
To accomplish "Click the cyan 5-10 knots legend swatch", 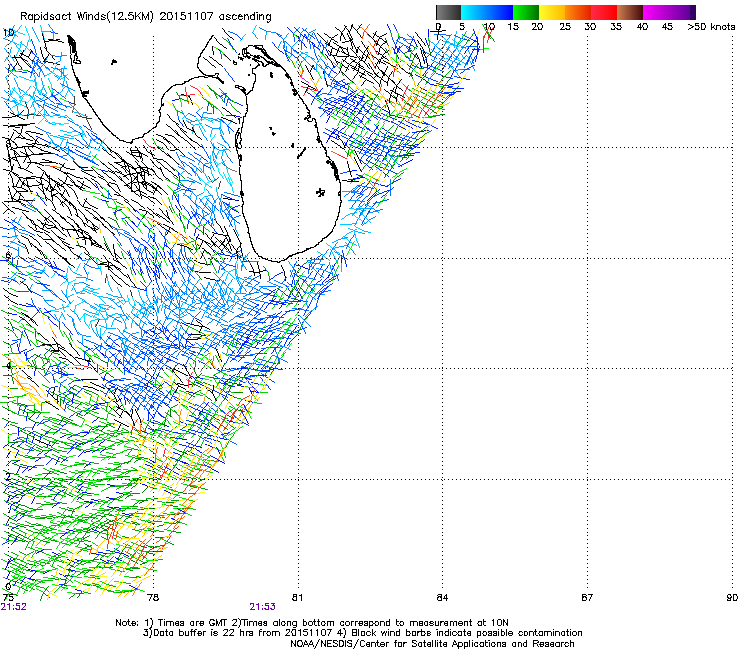I will click(x=474, y=12).
